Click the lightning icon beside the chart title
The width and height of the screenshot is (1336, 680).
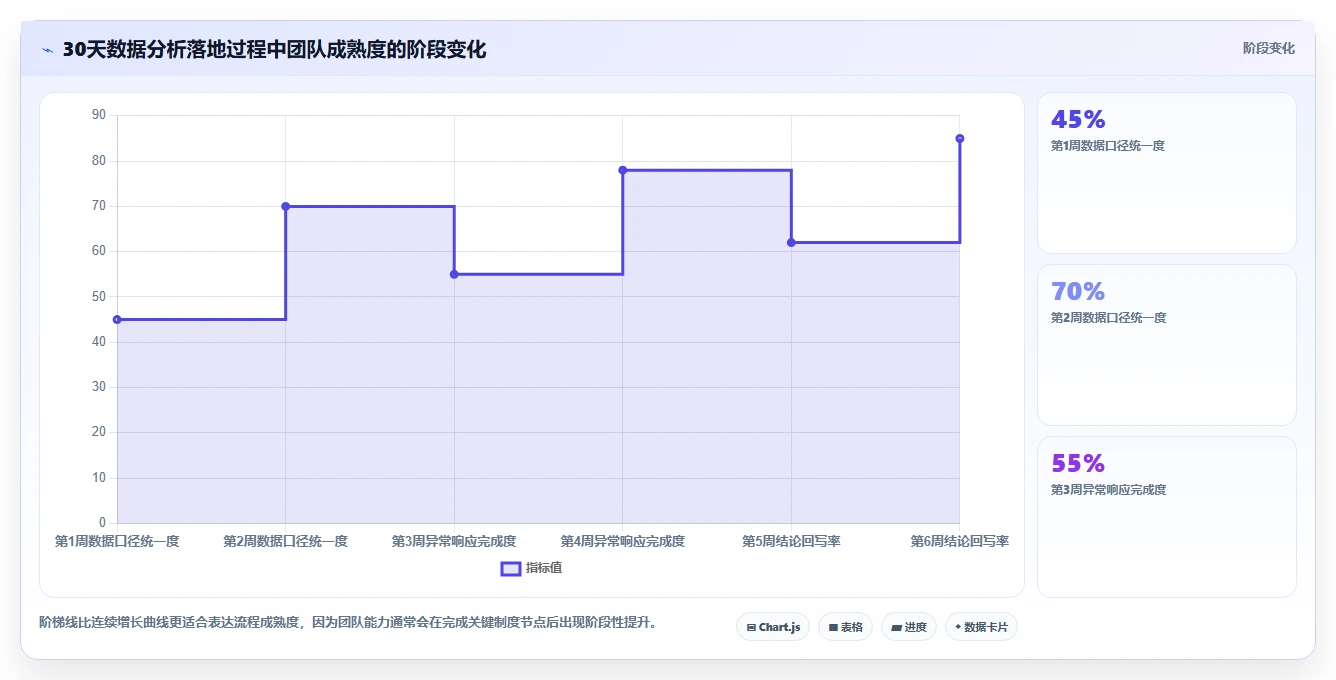(48, 50)
